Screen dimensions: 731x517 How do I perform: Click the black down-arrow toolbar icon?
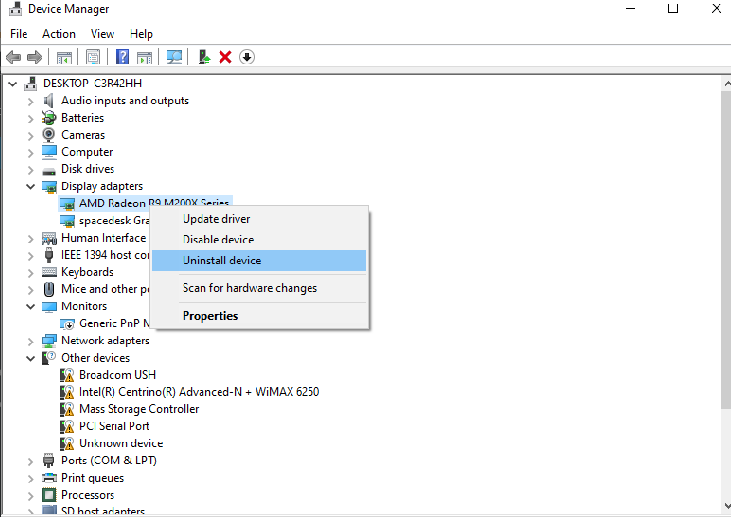(246, 57)
